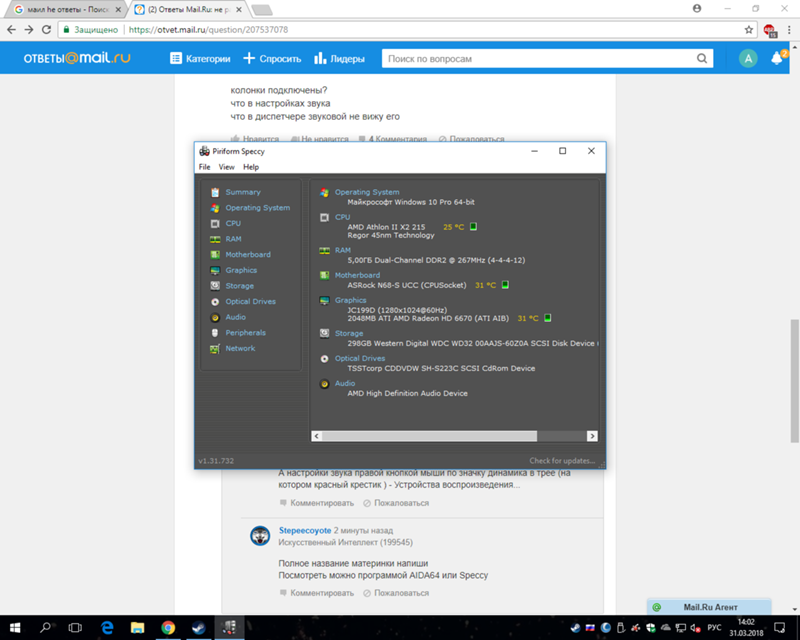Click Graphics heading in summary pane

click(351, 300)
